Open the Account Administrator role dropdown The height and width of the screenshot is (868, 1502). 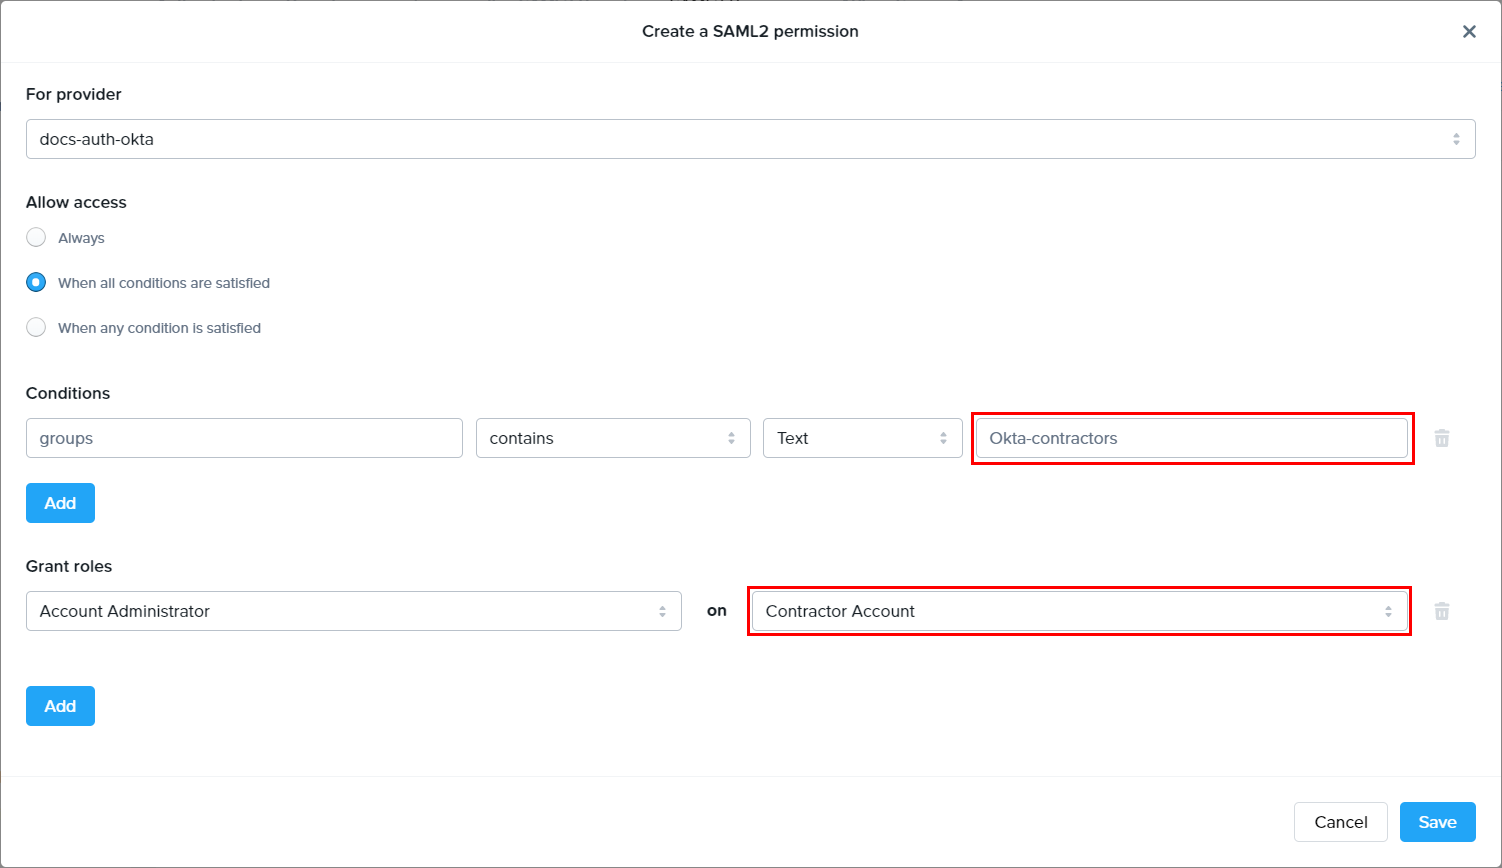pos(353,611)
